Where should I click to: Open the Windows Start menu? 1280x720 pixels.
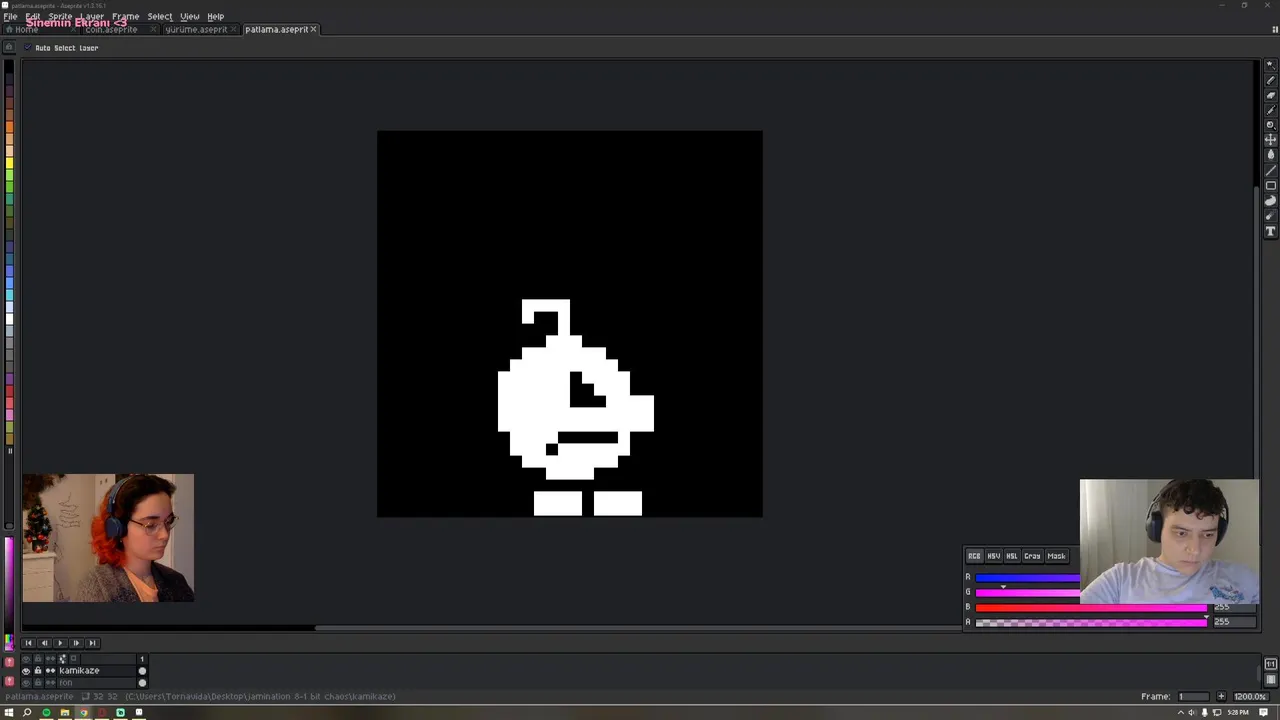click(x=9, y=713)
